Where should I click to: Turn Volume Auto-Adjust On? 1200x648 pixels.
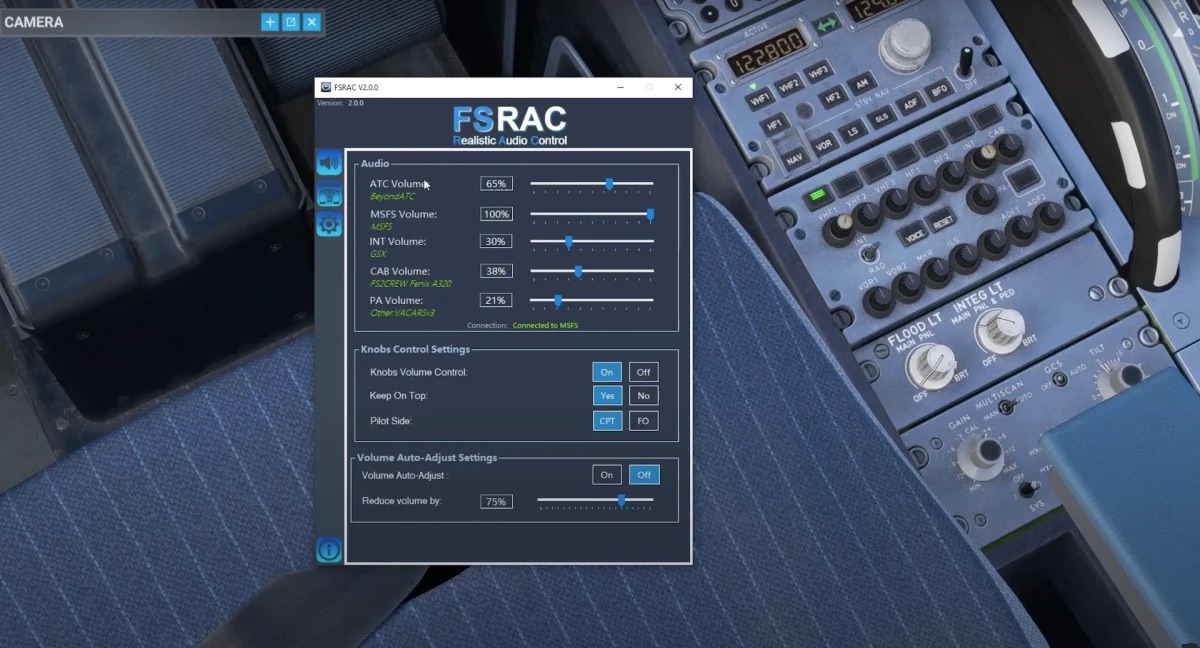[x=607, y=475]
